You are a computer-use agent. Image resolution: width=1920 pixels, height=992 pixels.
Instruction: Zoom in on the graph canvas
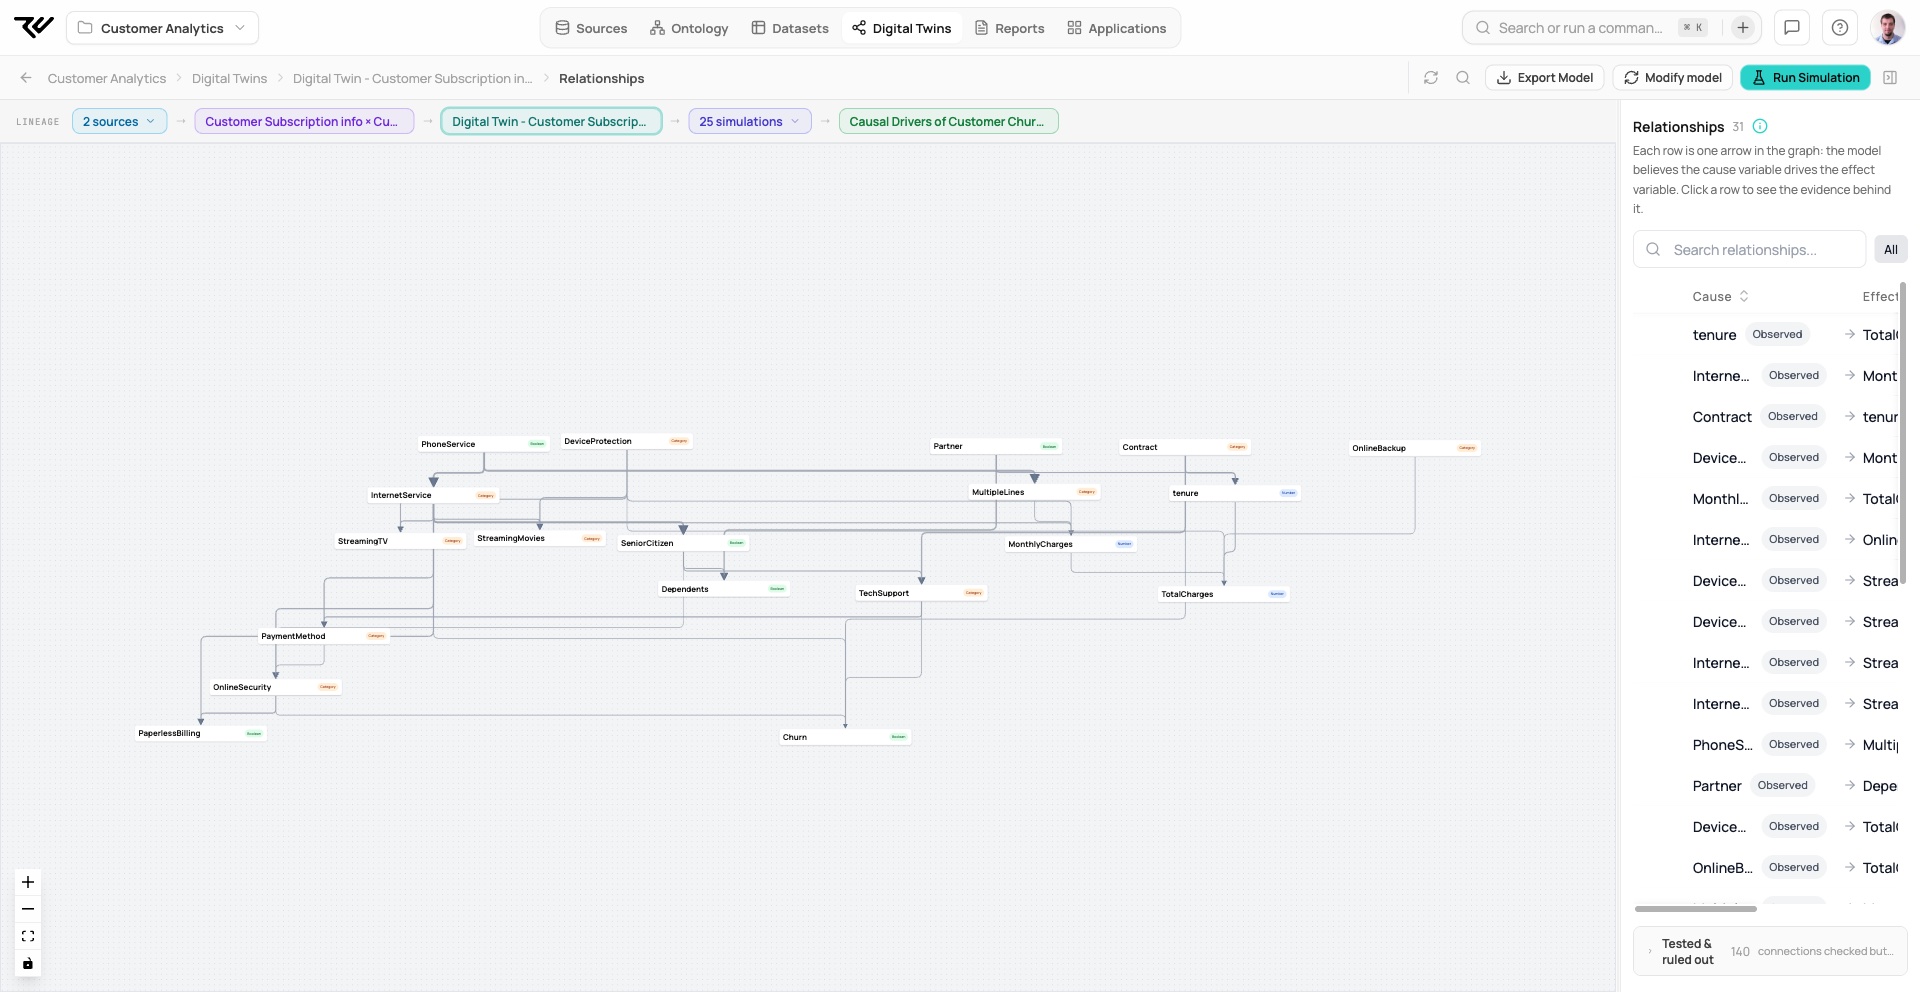click(x=28, y=882)
